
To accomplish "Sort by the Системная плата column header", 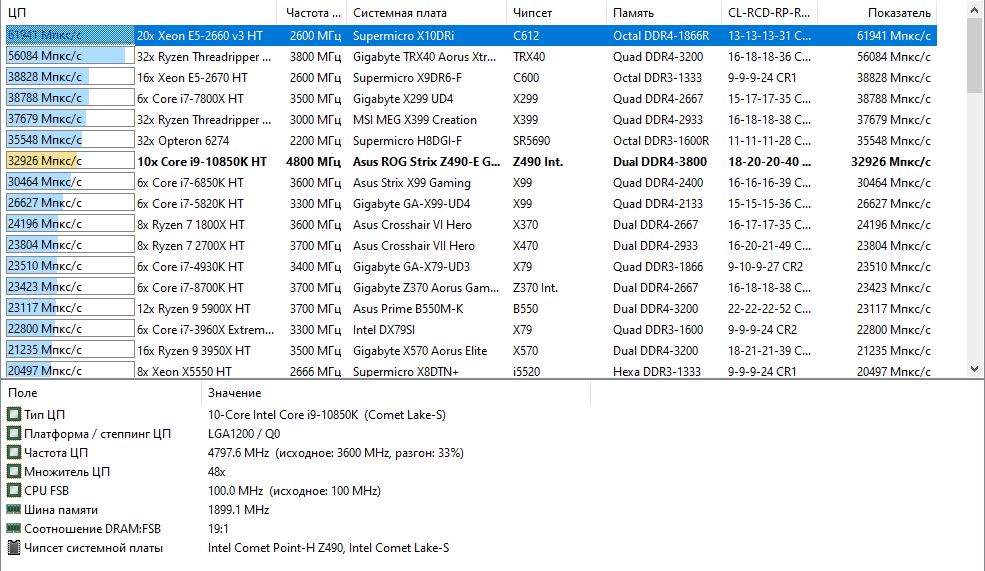I will click(426, 13).
